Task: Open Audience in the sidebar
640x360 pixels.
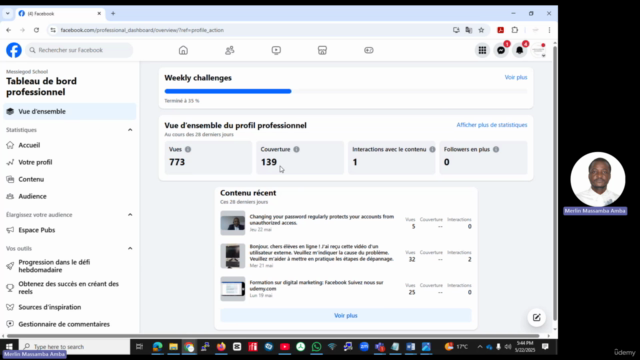Action: tap(32, 196)
